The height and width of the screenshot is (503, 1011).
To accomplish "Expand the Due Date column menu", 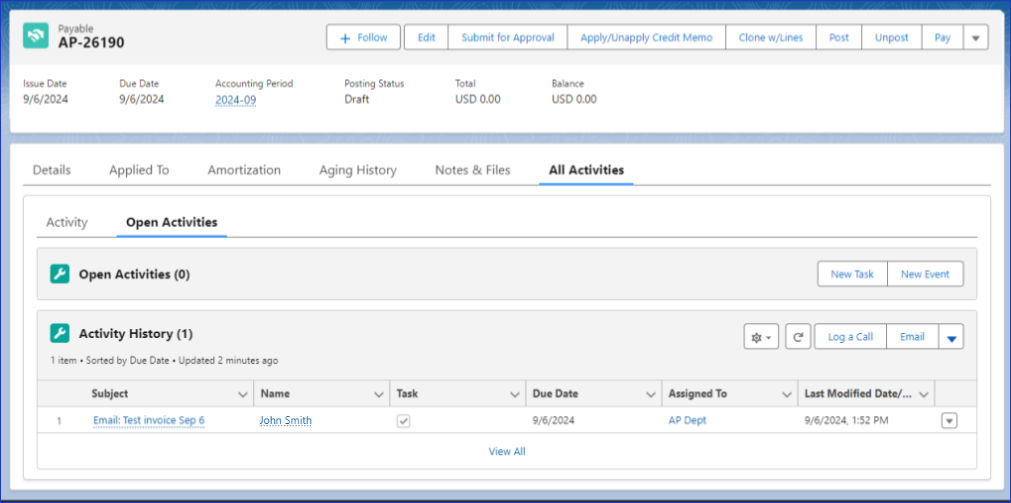I will (650, 394).
